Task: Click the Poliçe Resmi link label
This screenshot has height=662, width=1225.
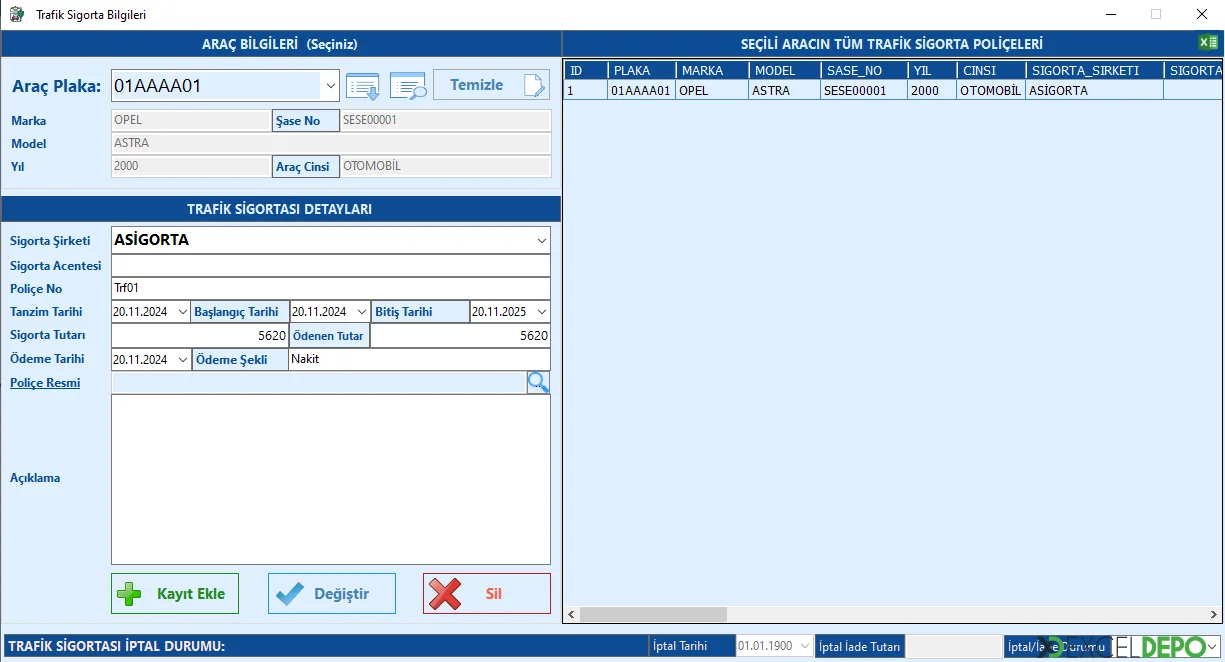Action: pos(45,383)
